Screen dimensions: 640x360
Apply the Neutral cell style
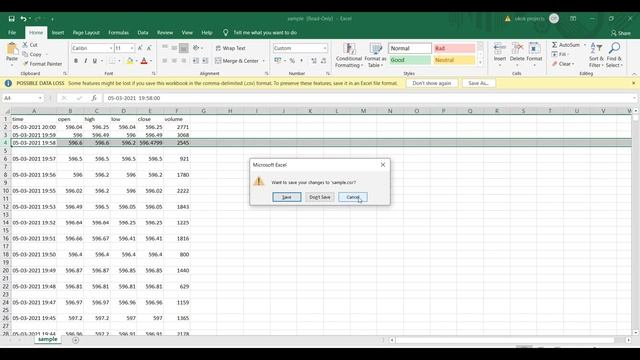tap(454, 60)
